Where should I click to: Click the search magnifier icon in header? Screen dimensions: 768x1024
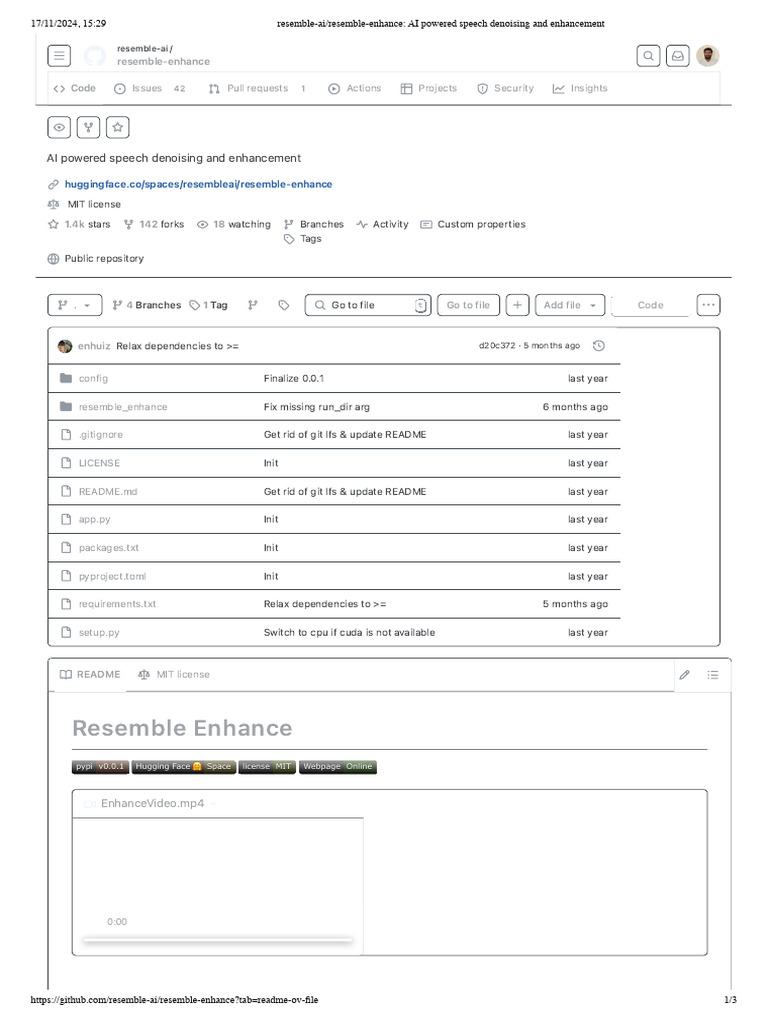click(649, 56)
